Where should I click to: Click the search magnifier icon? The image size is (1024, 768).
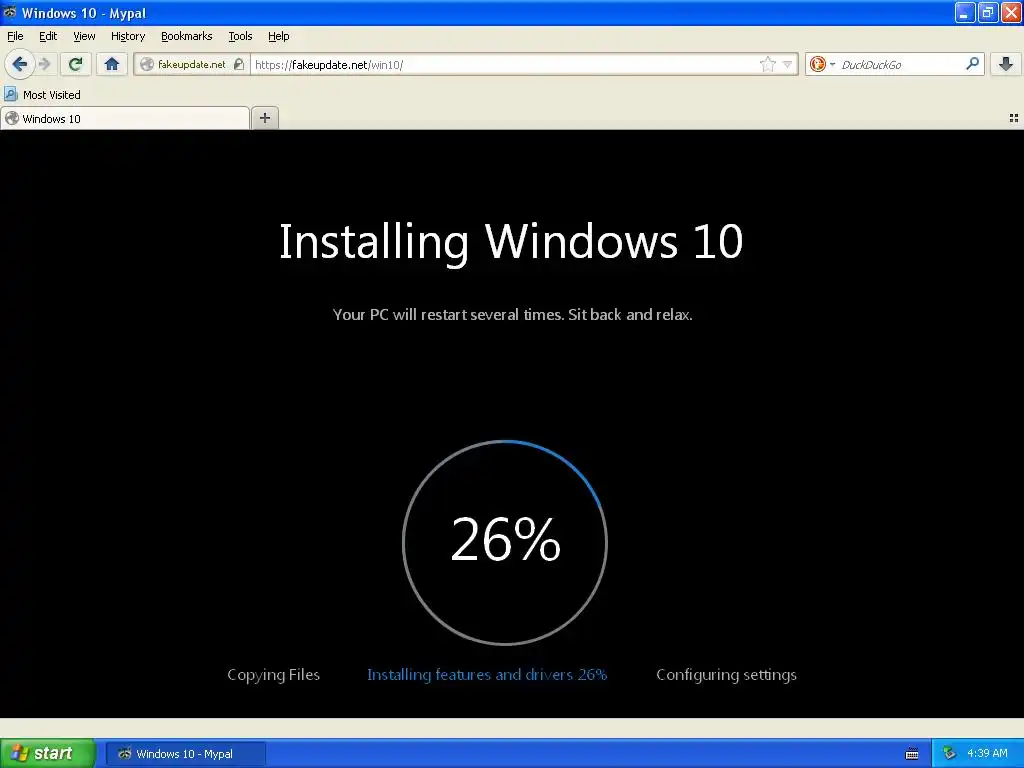[972, 64]
